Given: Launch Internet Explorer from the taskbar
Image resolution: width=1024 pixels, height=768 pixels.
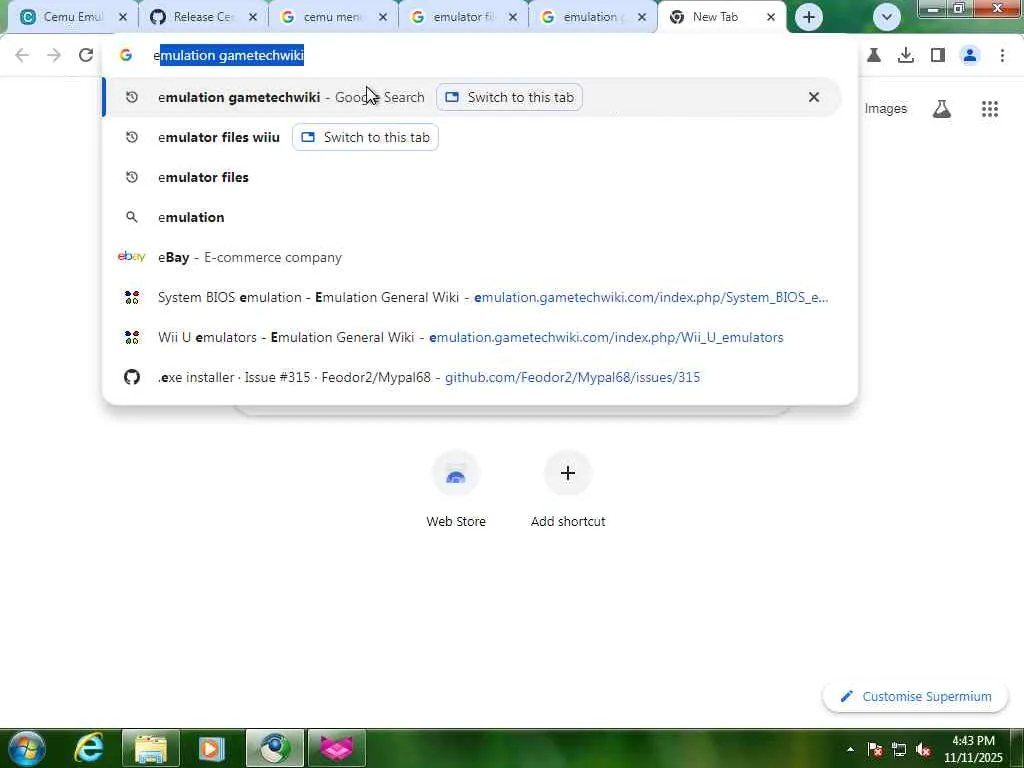Looking at the screenshot, I should click(89, 748).
